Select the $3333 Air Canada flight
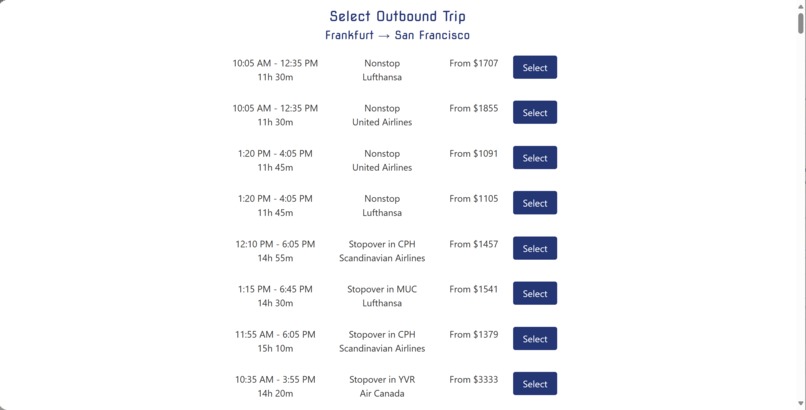This screenshot has height=410, width=806. [535, 384]
